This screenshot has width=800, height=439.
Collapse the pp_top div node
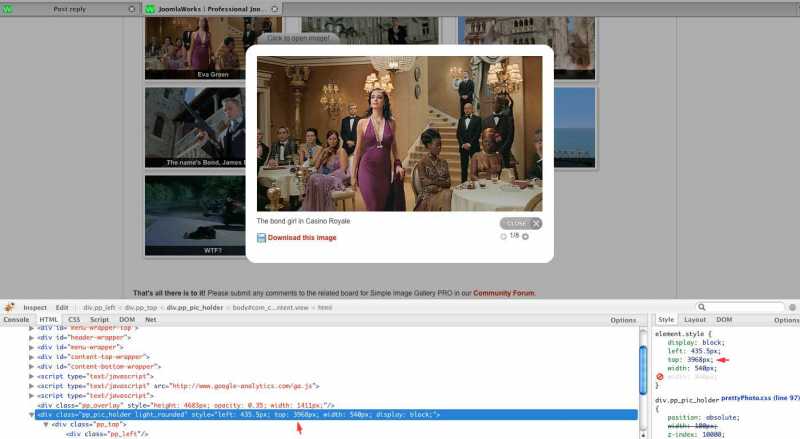click(46, 425)
